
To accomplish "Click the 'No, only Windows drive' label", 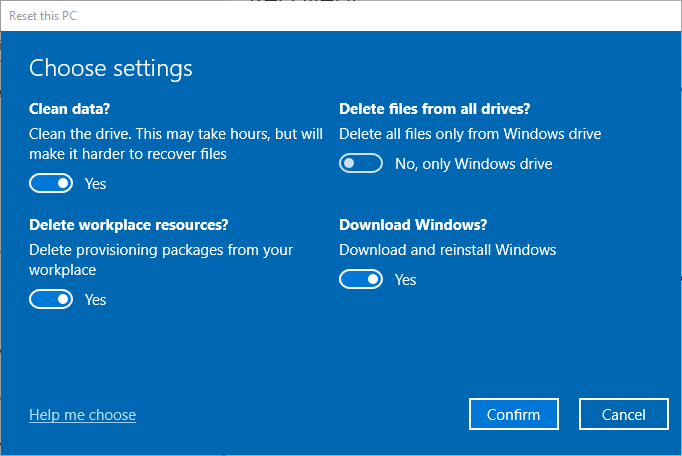I will (x=473, y=164).
